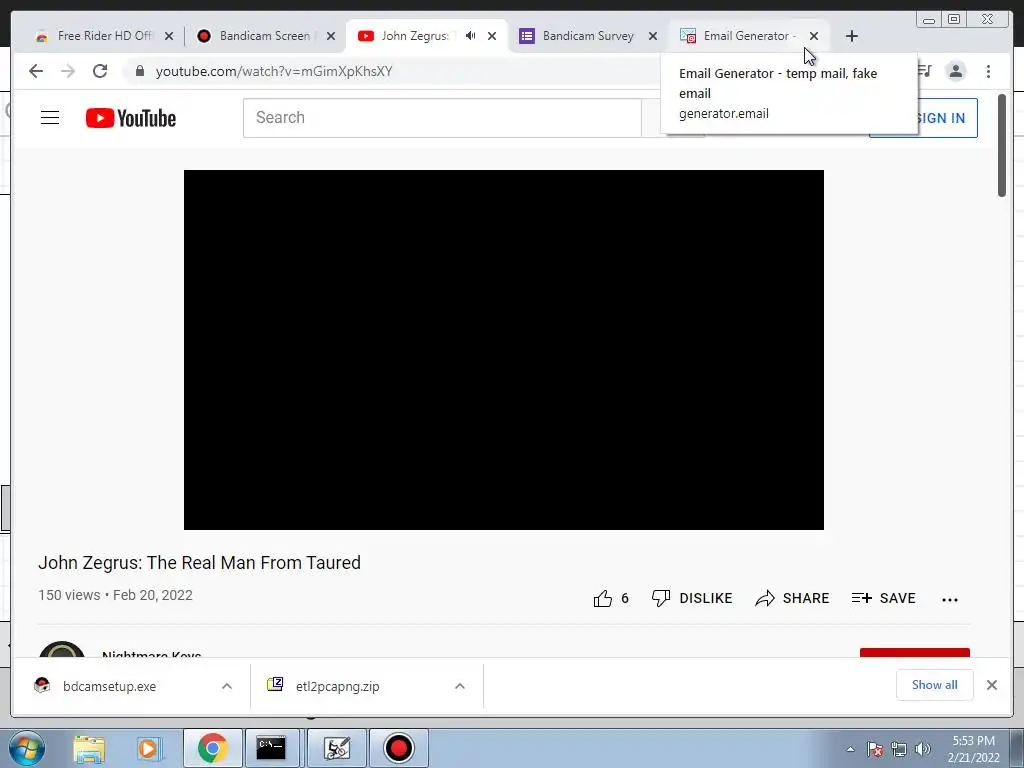Close the Free Rider HD tab

[169, 37]
